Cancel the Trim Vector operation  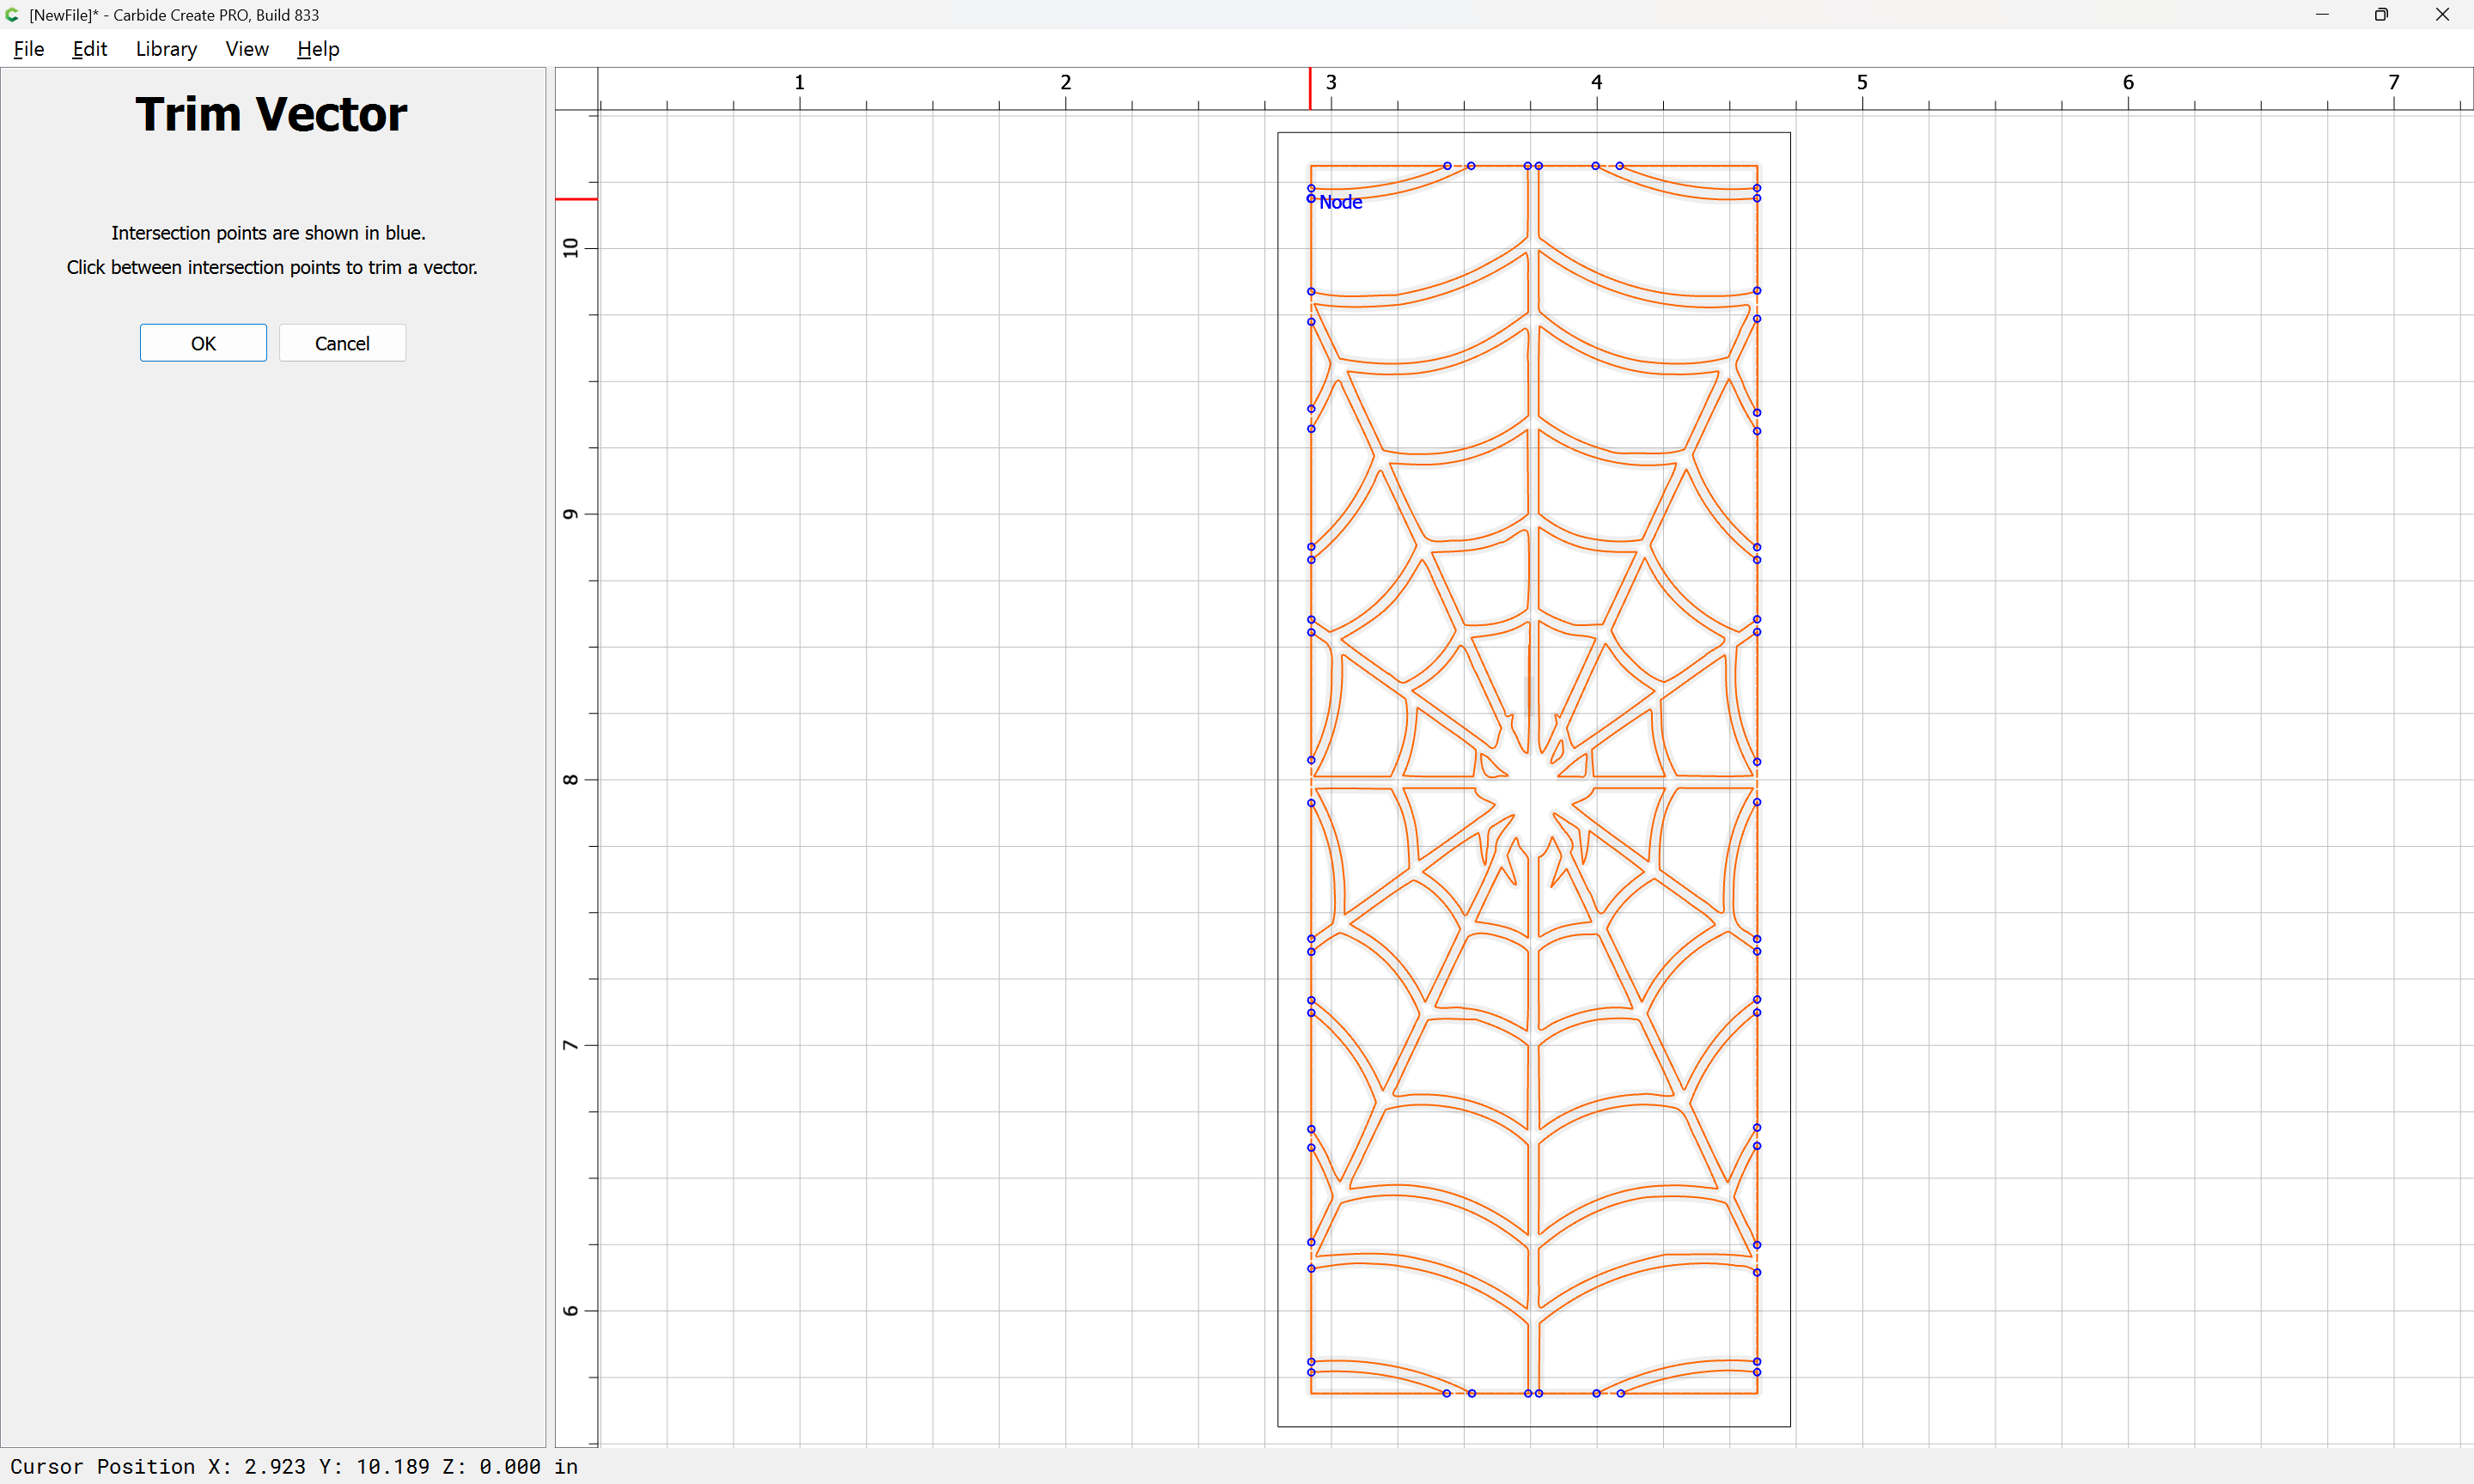342,343
